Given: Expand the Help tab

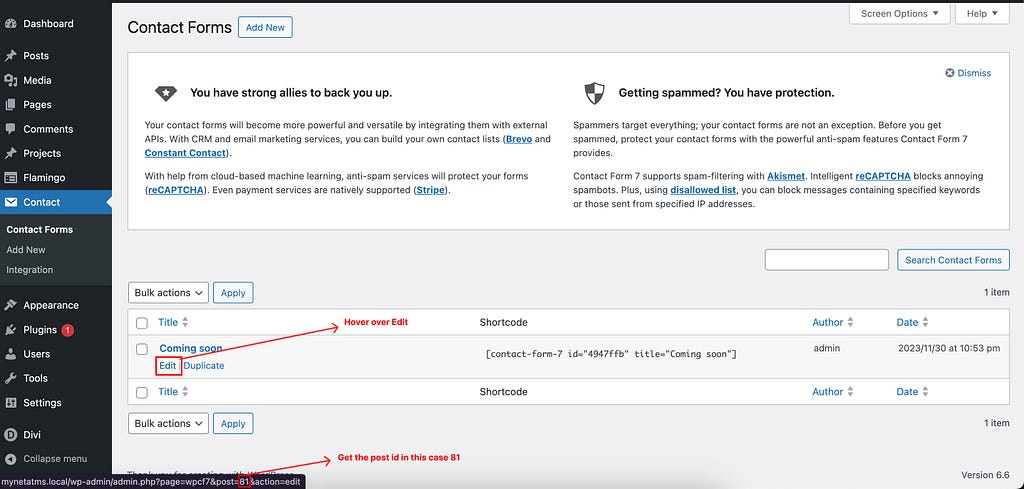Looking at the screenshot, I should [982, 13].
